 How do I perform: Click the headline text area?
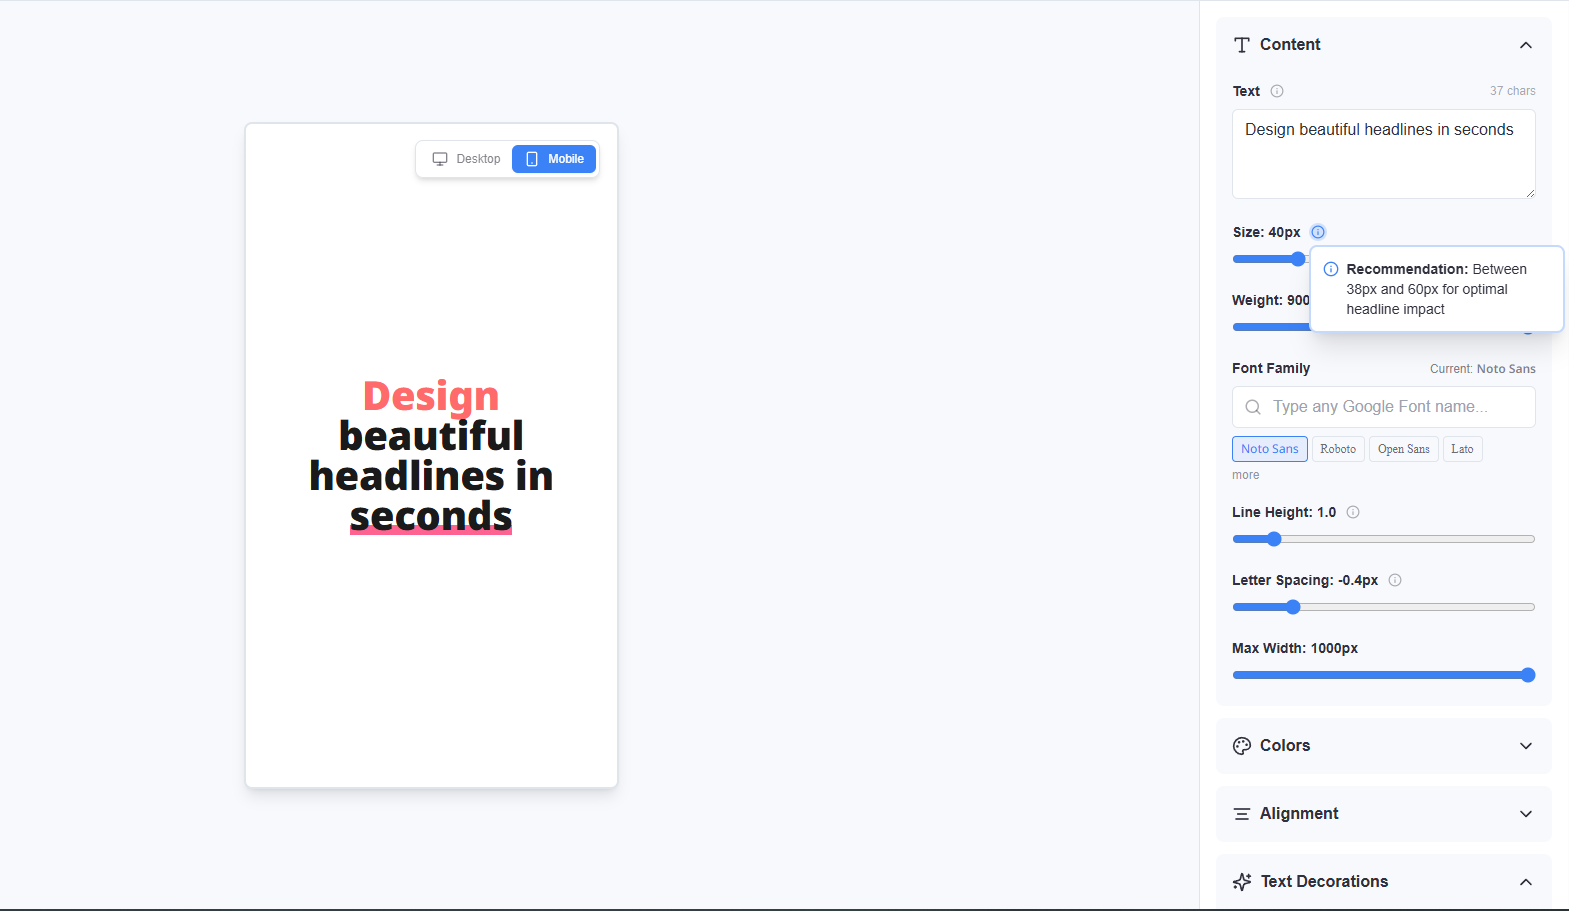tap(1384, 154)
